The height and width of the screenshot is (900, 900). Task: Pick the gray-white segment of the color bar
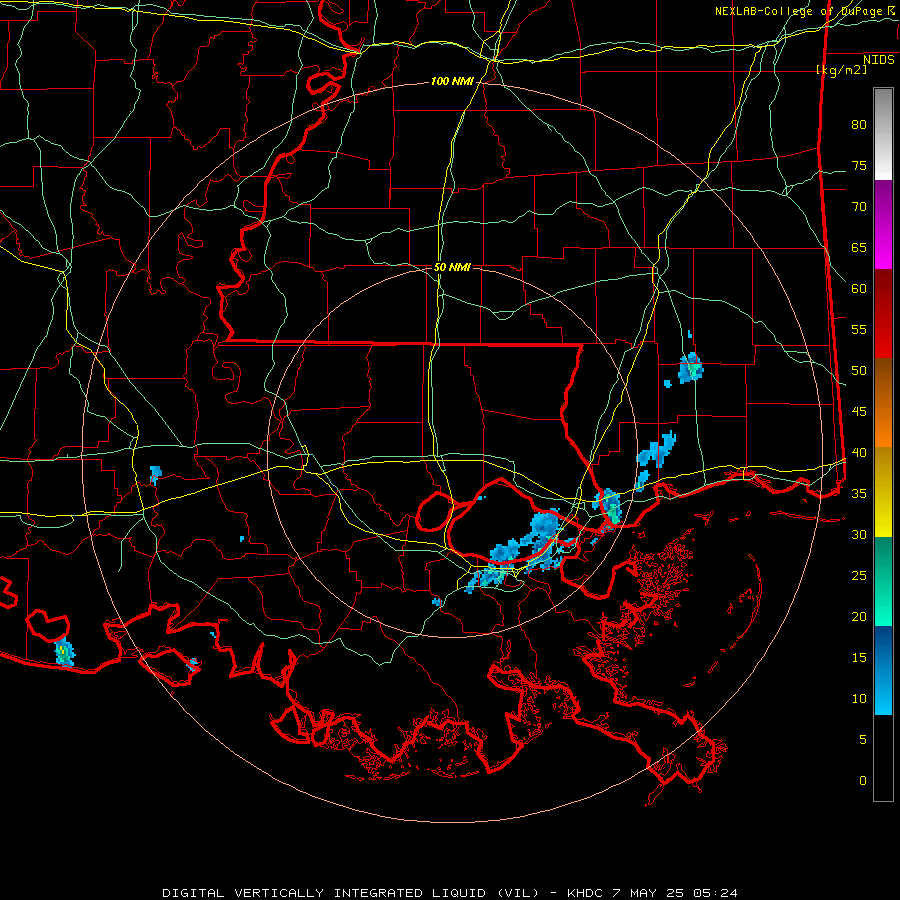(x=883, y=134)
